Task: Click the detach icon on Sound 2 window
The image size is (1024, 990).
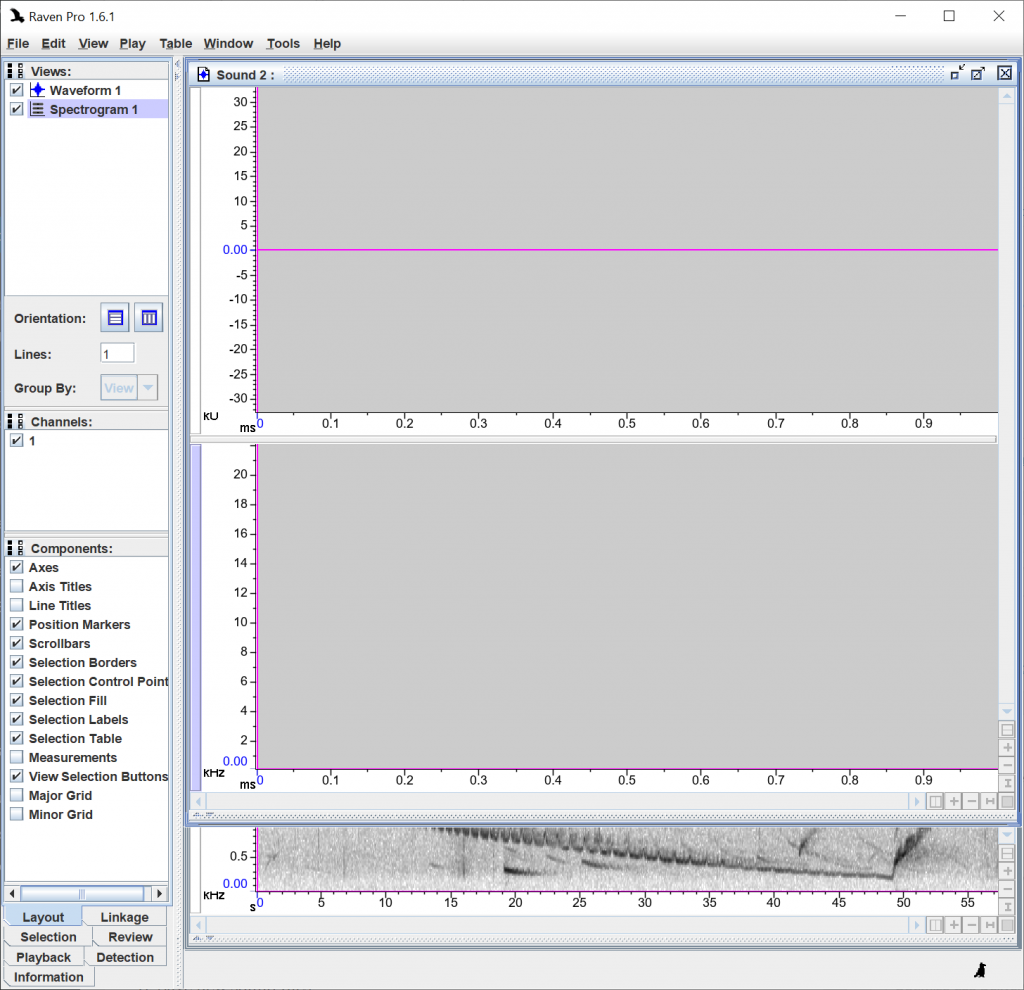Action: [x=977, y=73]
